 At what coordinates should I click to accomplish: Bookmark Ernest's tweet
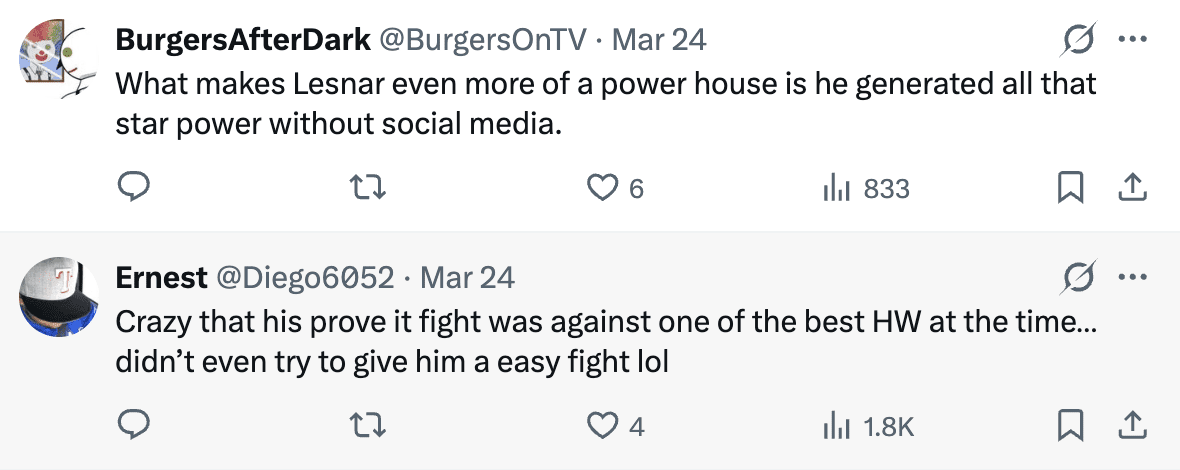coord(1069,426)
